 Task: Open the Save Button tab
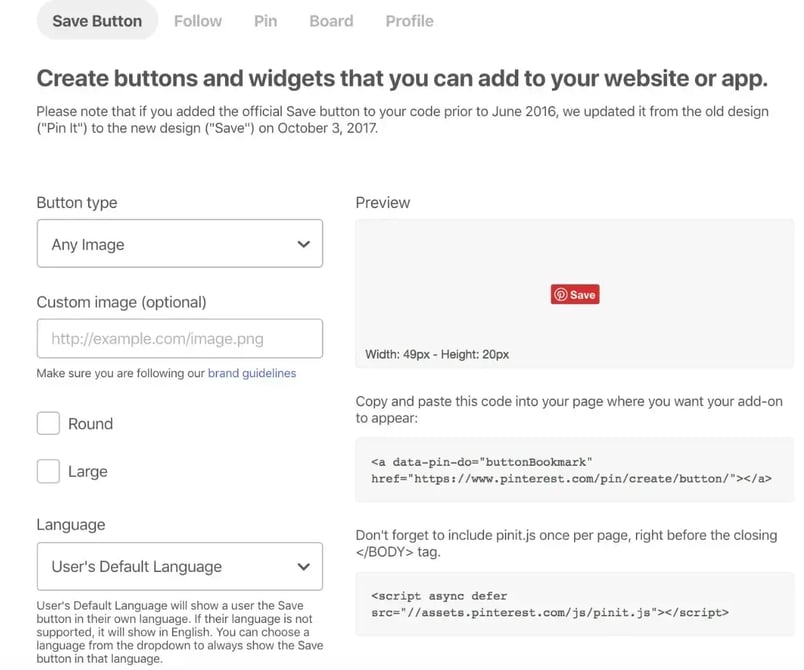tap(97, 21)
